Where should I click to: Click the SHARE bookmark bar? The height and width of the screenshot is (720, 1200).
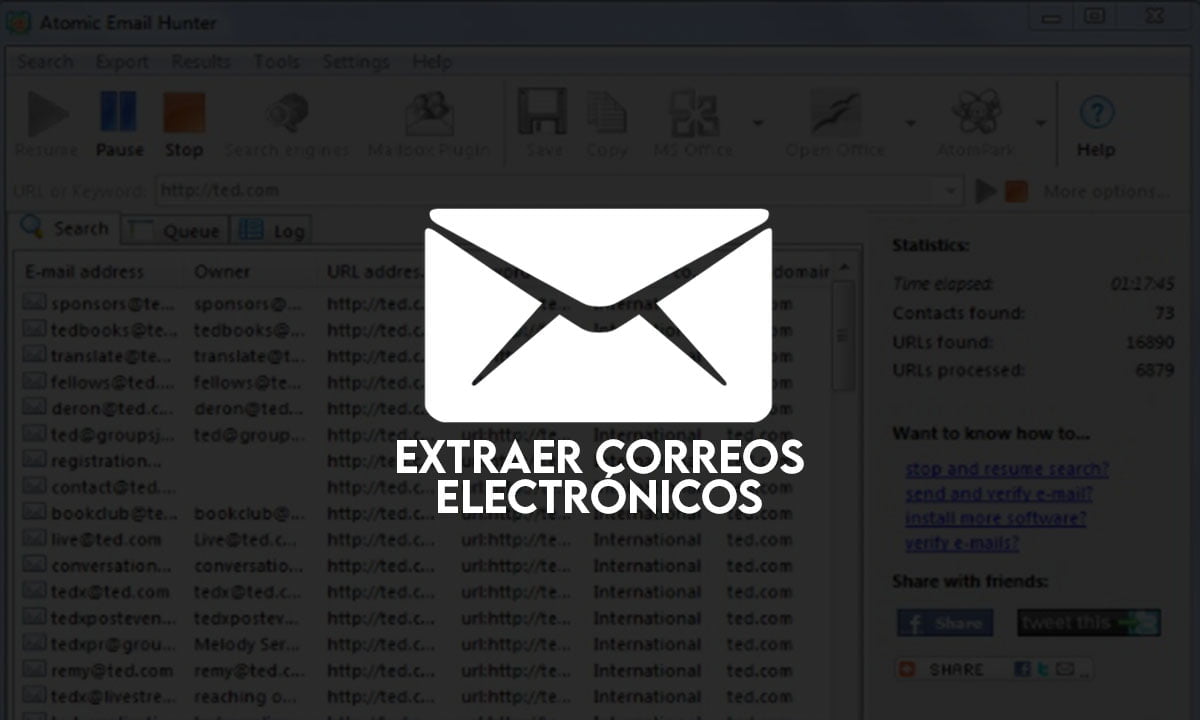(994, 669)
